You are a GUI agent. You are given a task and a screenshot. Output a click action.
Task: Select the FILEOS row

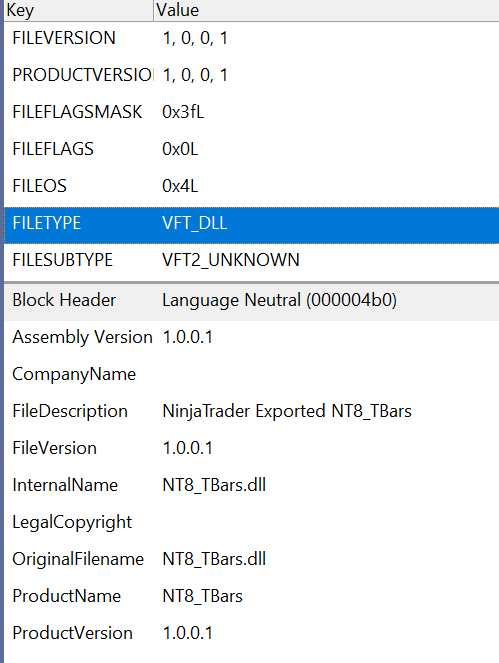(x=252, y=186)
